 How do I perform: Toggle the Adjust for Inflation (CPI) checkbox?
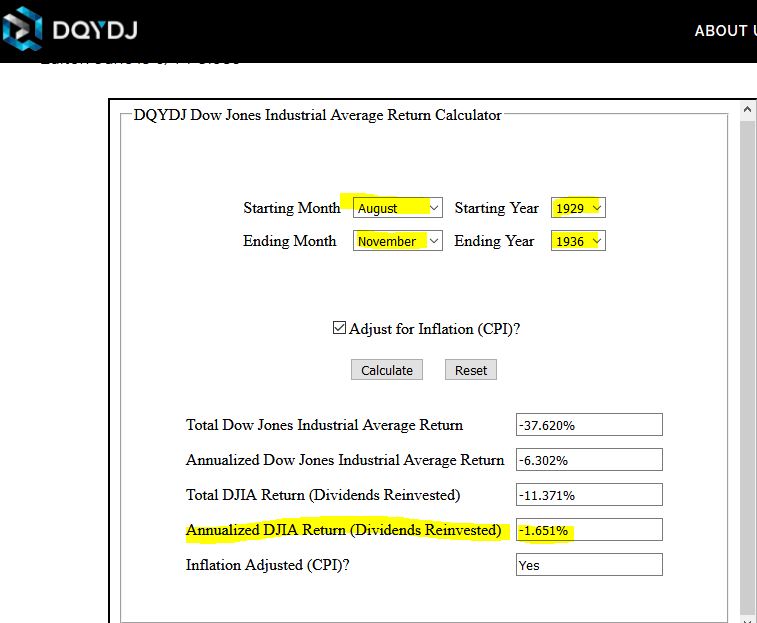click(339, 328)
